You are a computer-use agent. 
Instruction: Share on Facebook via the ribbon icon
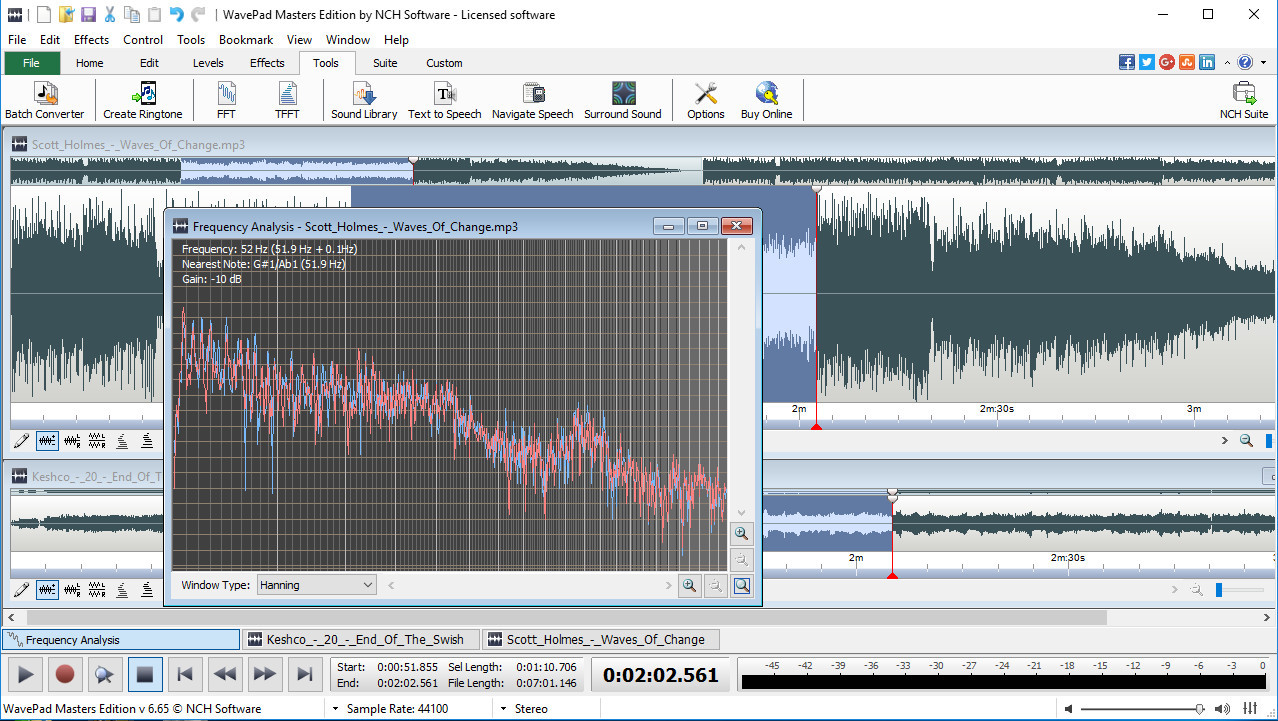pyautogui.click(x=1127, y=62)
